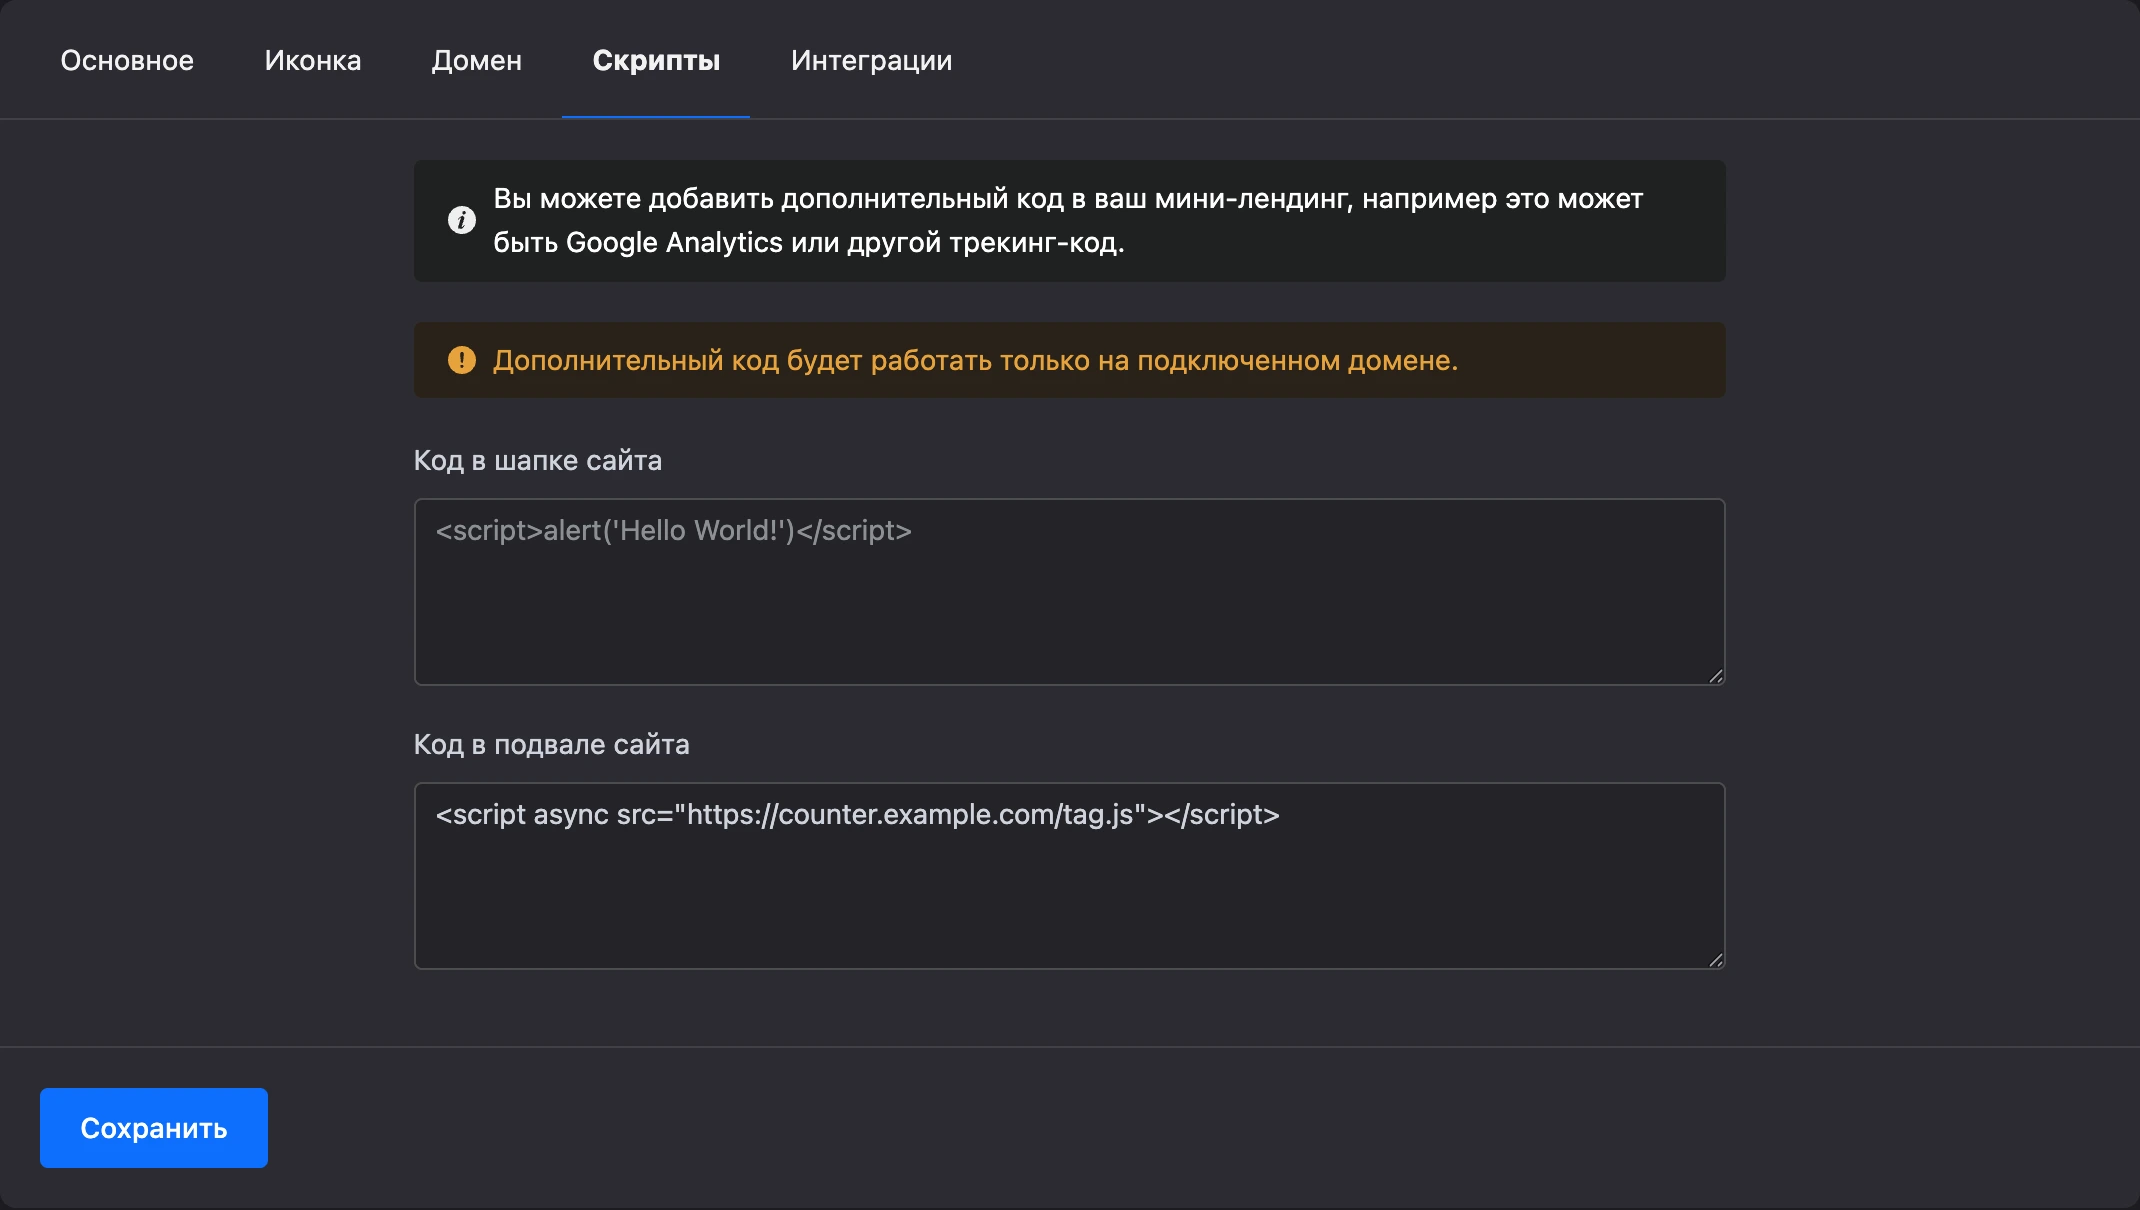Focus the Код в шапке сайта textarea

[1070, 592]
